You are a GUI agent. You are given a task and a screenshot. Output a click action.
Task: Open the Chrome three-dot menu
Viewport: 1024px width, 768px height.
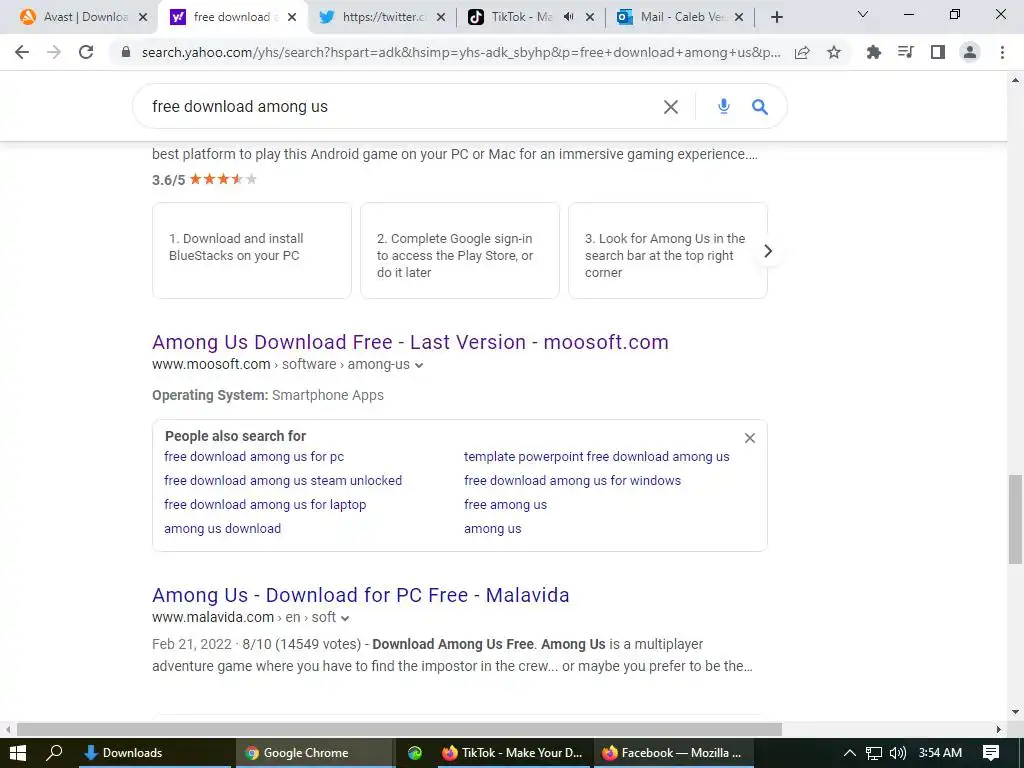[1002, 52]
